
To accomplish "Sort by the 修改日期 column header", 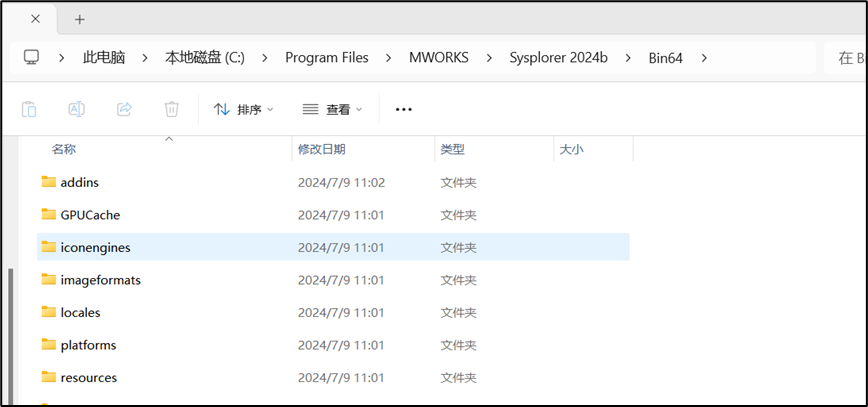I will 322,149.
